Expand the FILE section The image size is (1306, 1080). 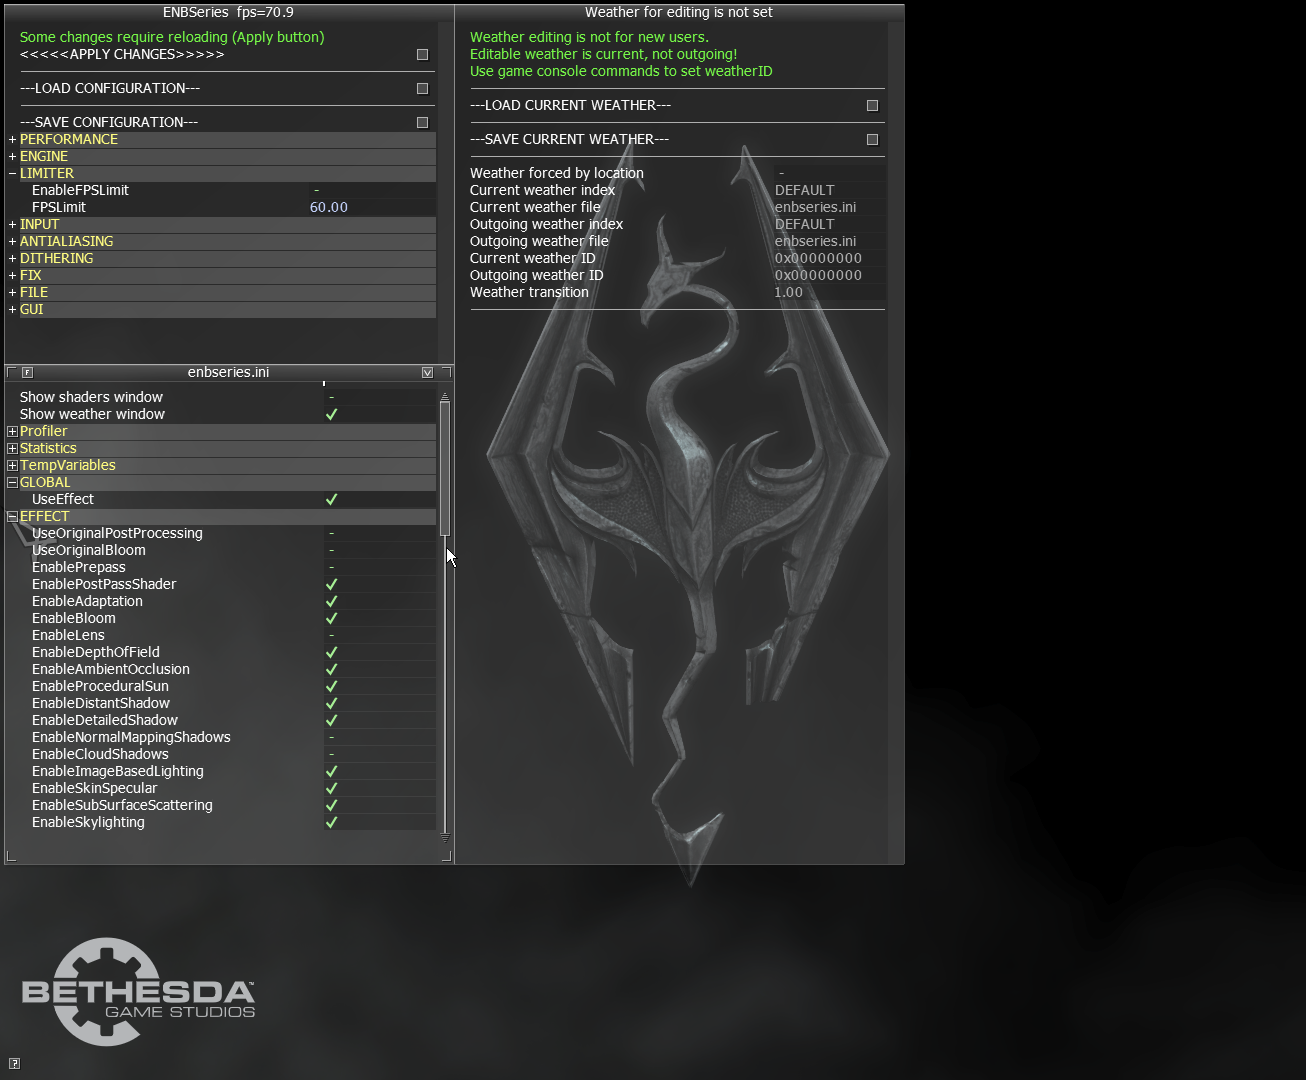(12, 292)
